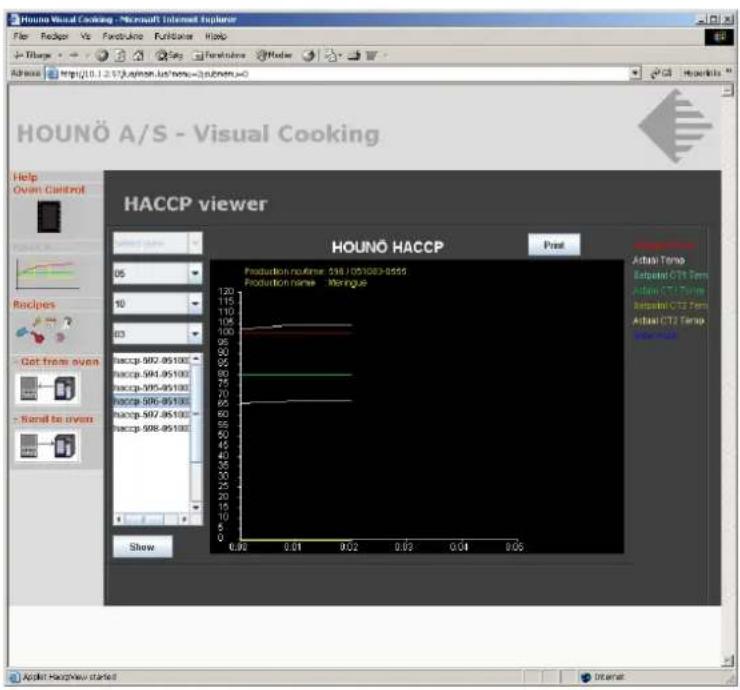Image resolution: width=740 pixels, height=690 pixels.
Task: Select highlighted haccp-596 file in list
Action: [x=151, y=401]
